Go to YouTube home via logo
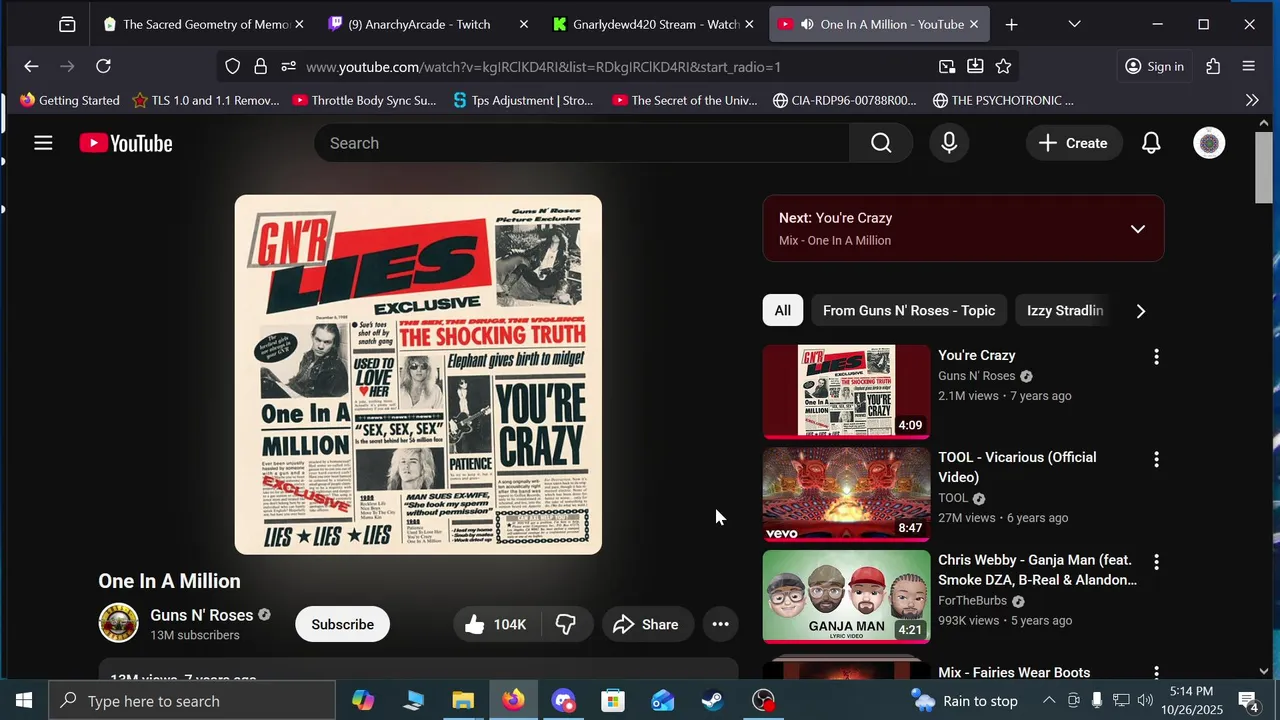The height and width of the screenshot is (720, 1280). point(126,143)
